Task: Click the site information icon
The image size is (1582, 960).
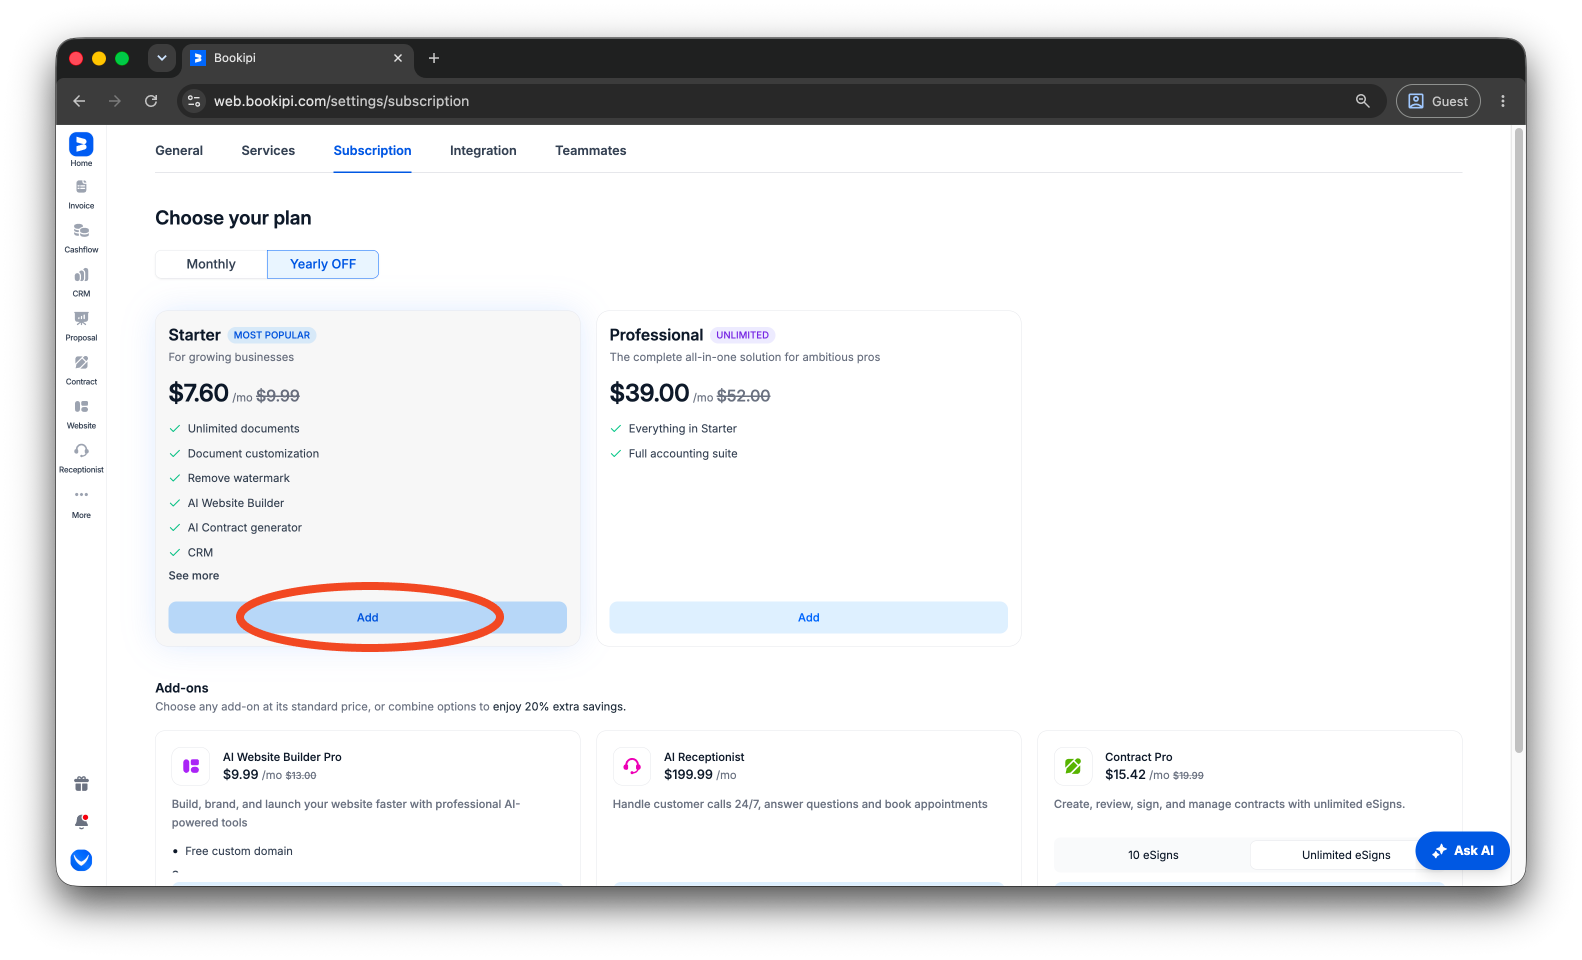Action: point(195,101)
